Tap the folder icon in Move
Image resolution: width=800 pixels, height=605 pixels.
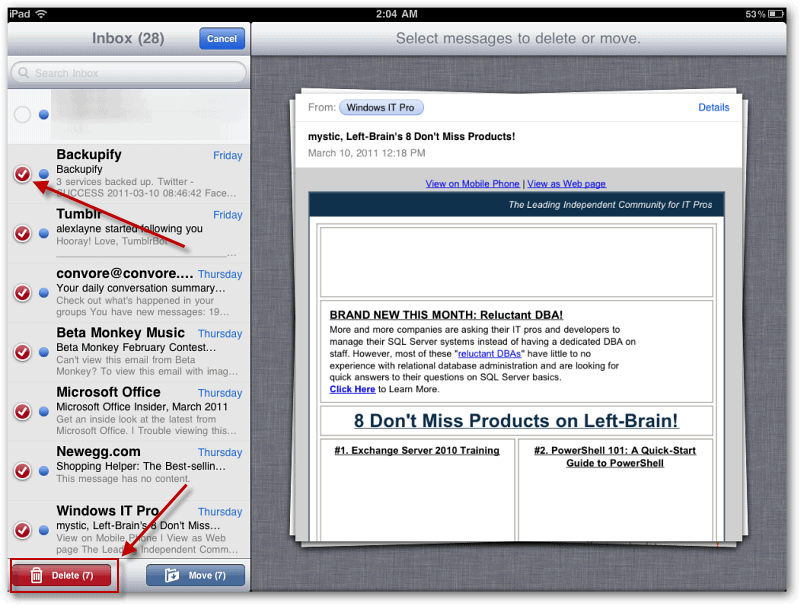coord(172,575)
